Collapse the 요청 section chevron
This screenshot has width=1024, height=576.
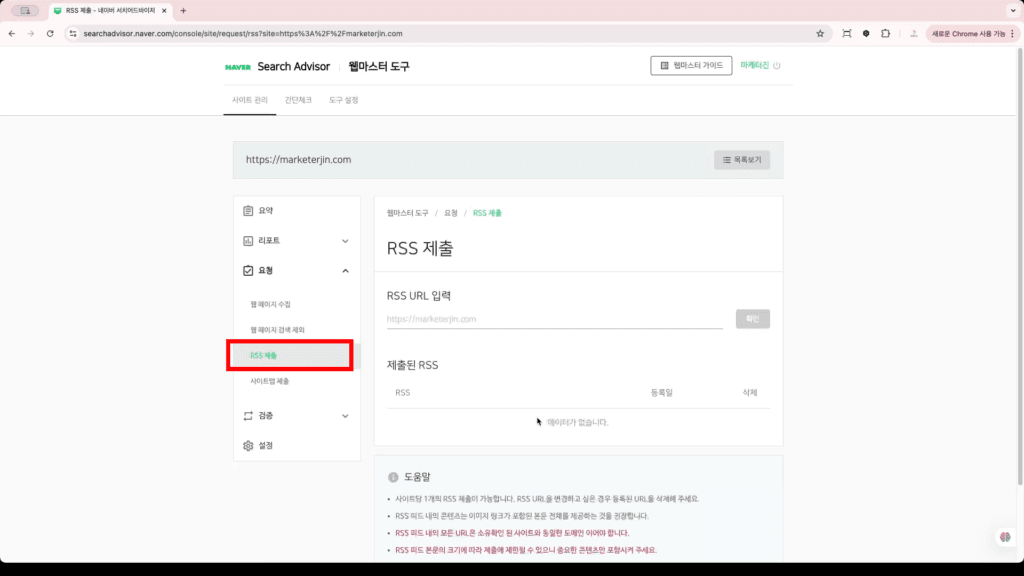tap(345, 271)
